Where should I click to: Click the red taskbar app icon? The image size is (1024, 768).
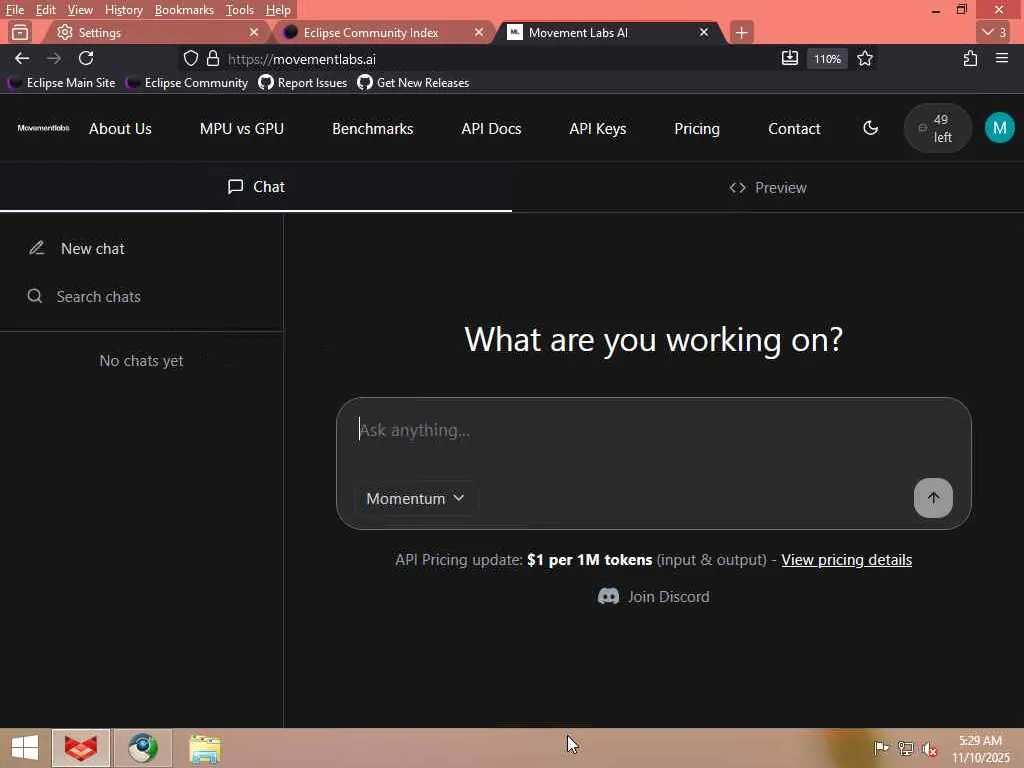81,748
